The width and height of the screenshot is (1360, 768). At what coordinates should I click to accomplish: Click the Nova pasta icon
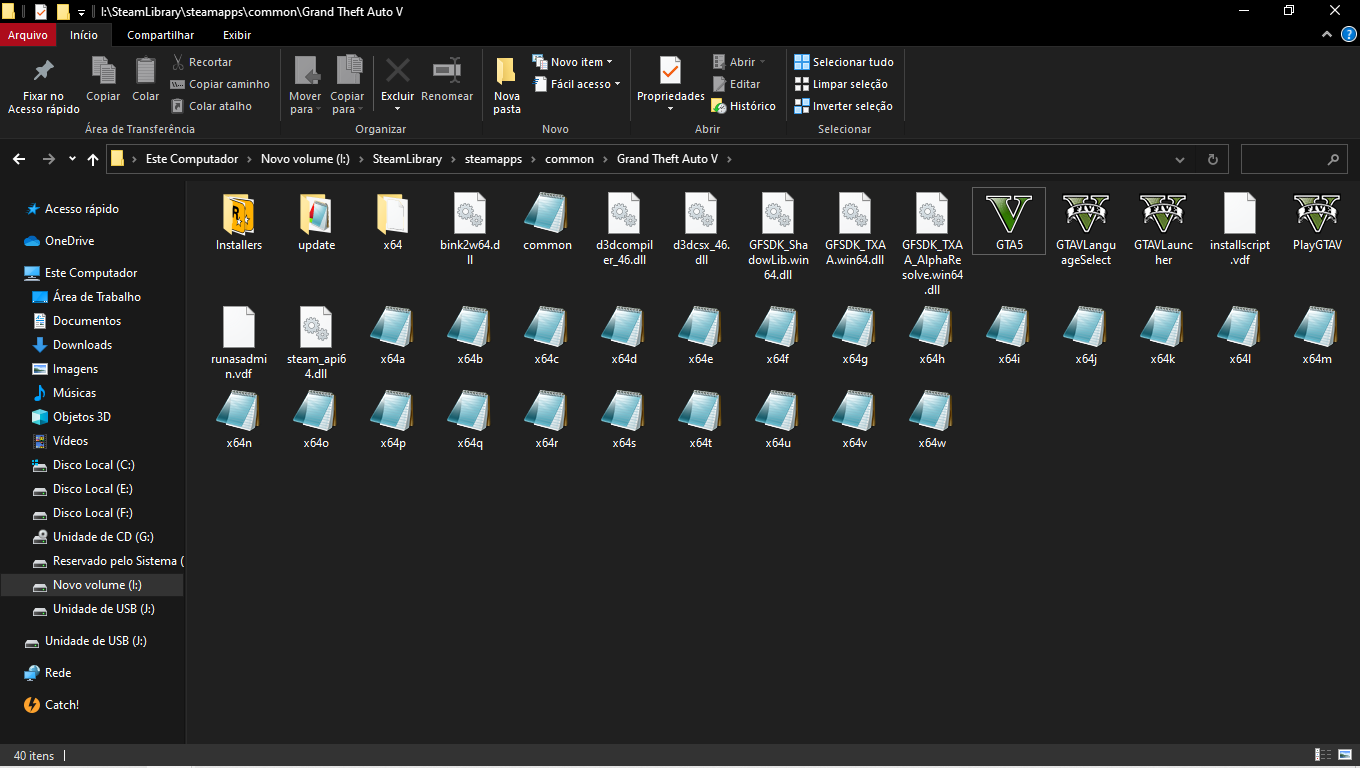click(x=506, y=72)
